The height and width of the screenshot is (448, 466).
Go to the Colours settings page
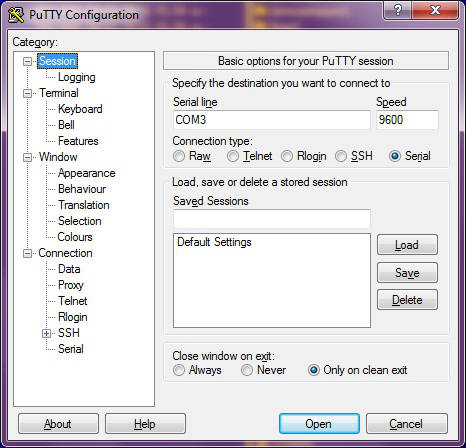(75, 237)
